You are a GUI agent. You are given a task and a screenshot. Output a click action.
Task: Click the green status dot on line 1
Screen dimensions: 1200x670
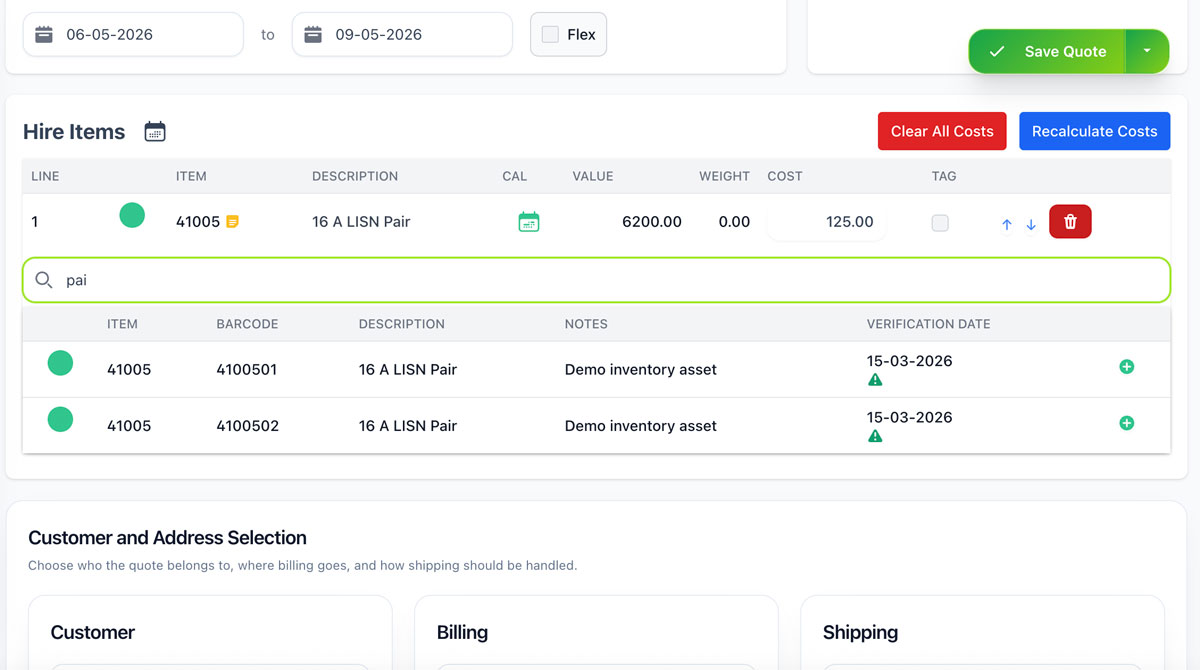pyautogui.click(x=132, y=215)
